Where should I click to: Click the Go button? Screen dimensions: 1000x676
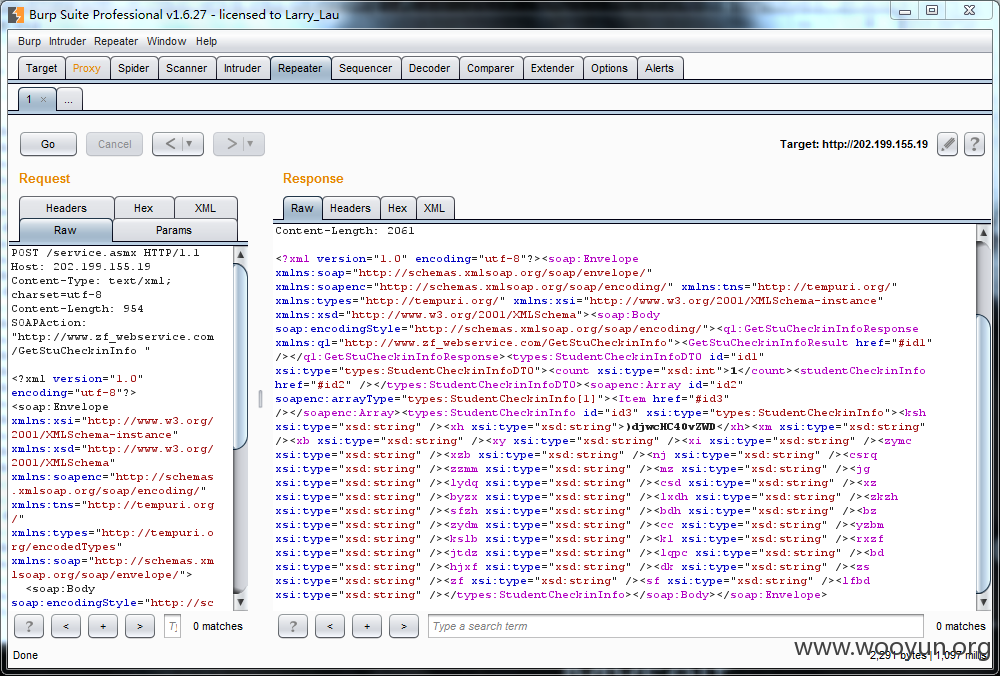coord(48,144)
